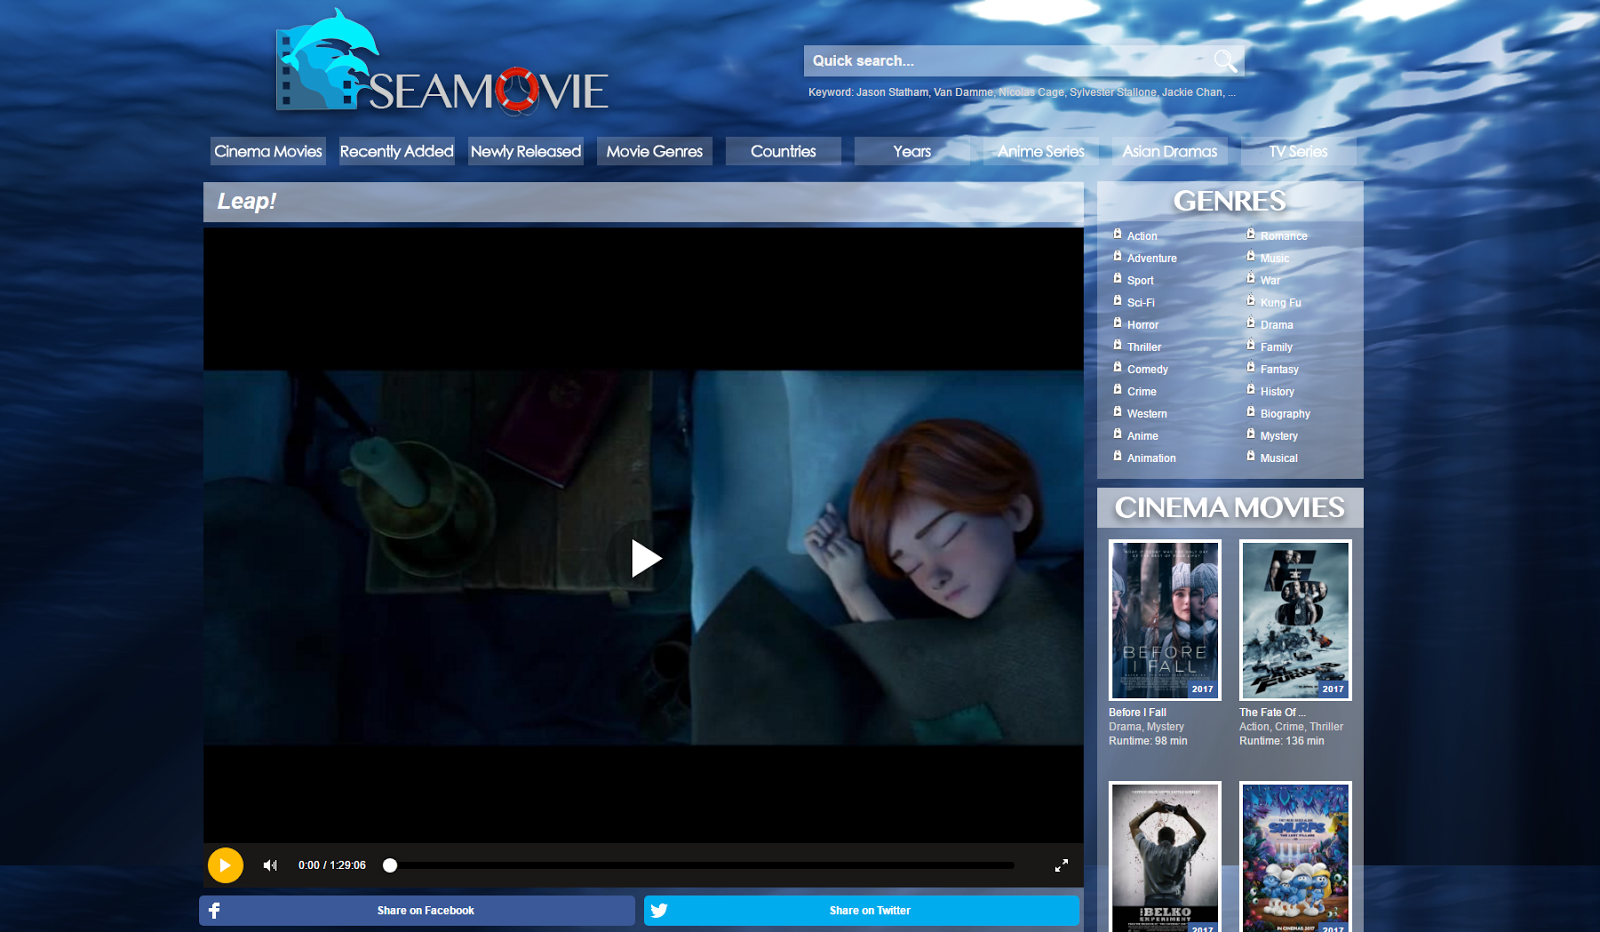This screenshot has height=932, width=1600.
Task: Choose the Crime genre
Action: [1142, 391]
